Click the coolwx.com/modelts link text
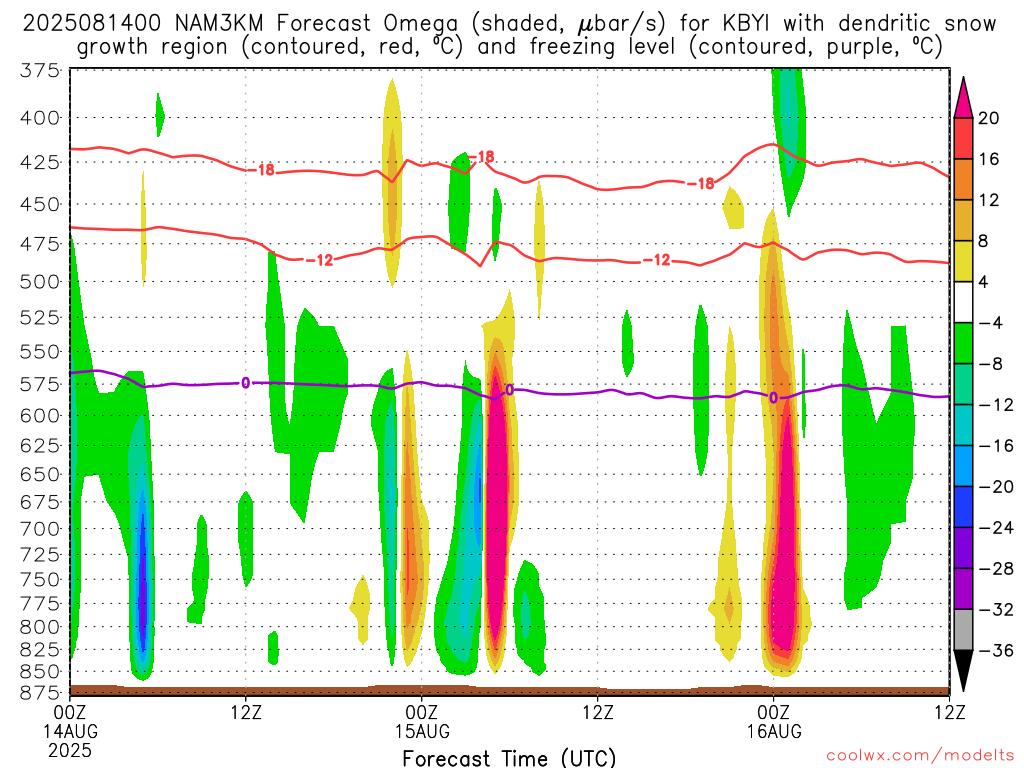 (x=920, y=756)
